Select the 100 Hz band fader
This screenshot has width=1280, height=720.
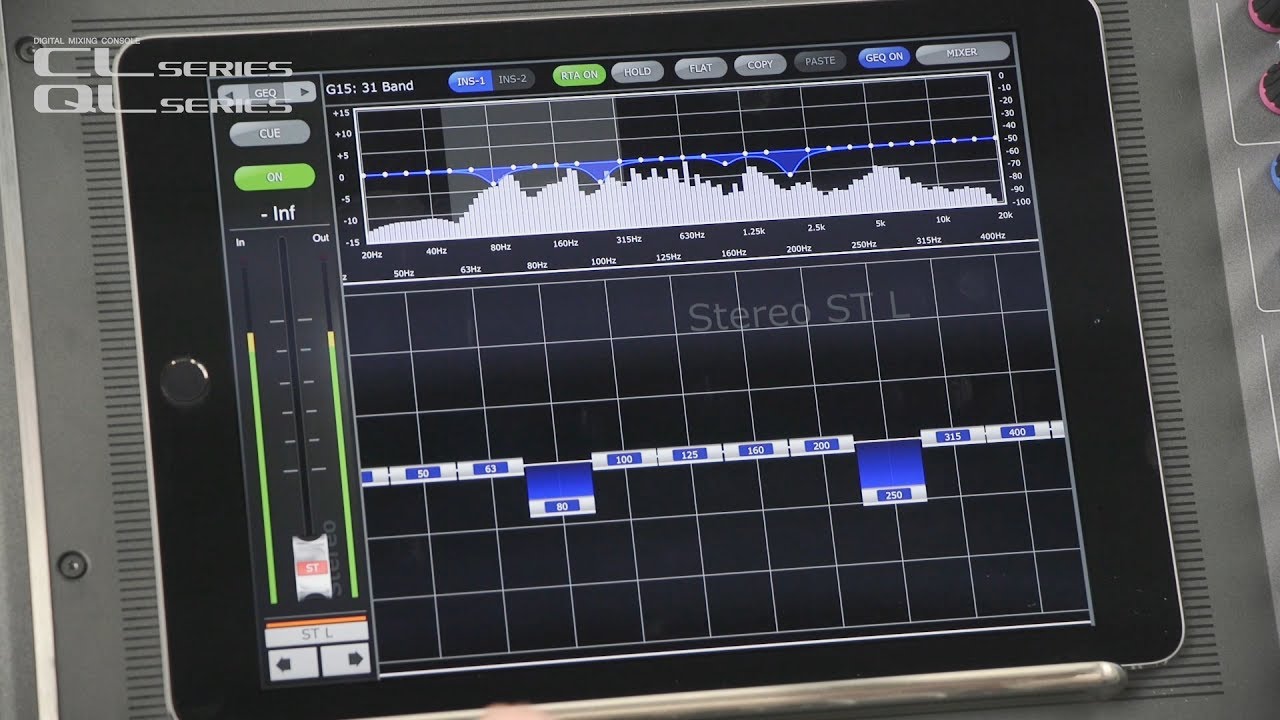point(624,459)
